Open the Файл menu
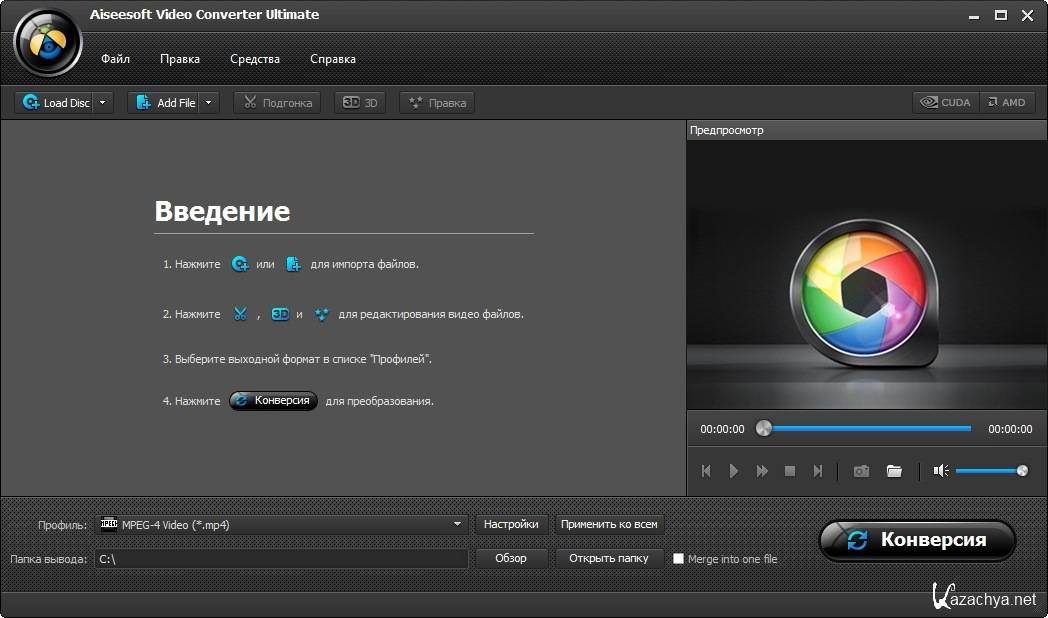Viewport: 1048px width, 618px height. pos(115,59)
